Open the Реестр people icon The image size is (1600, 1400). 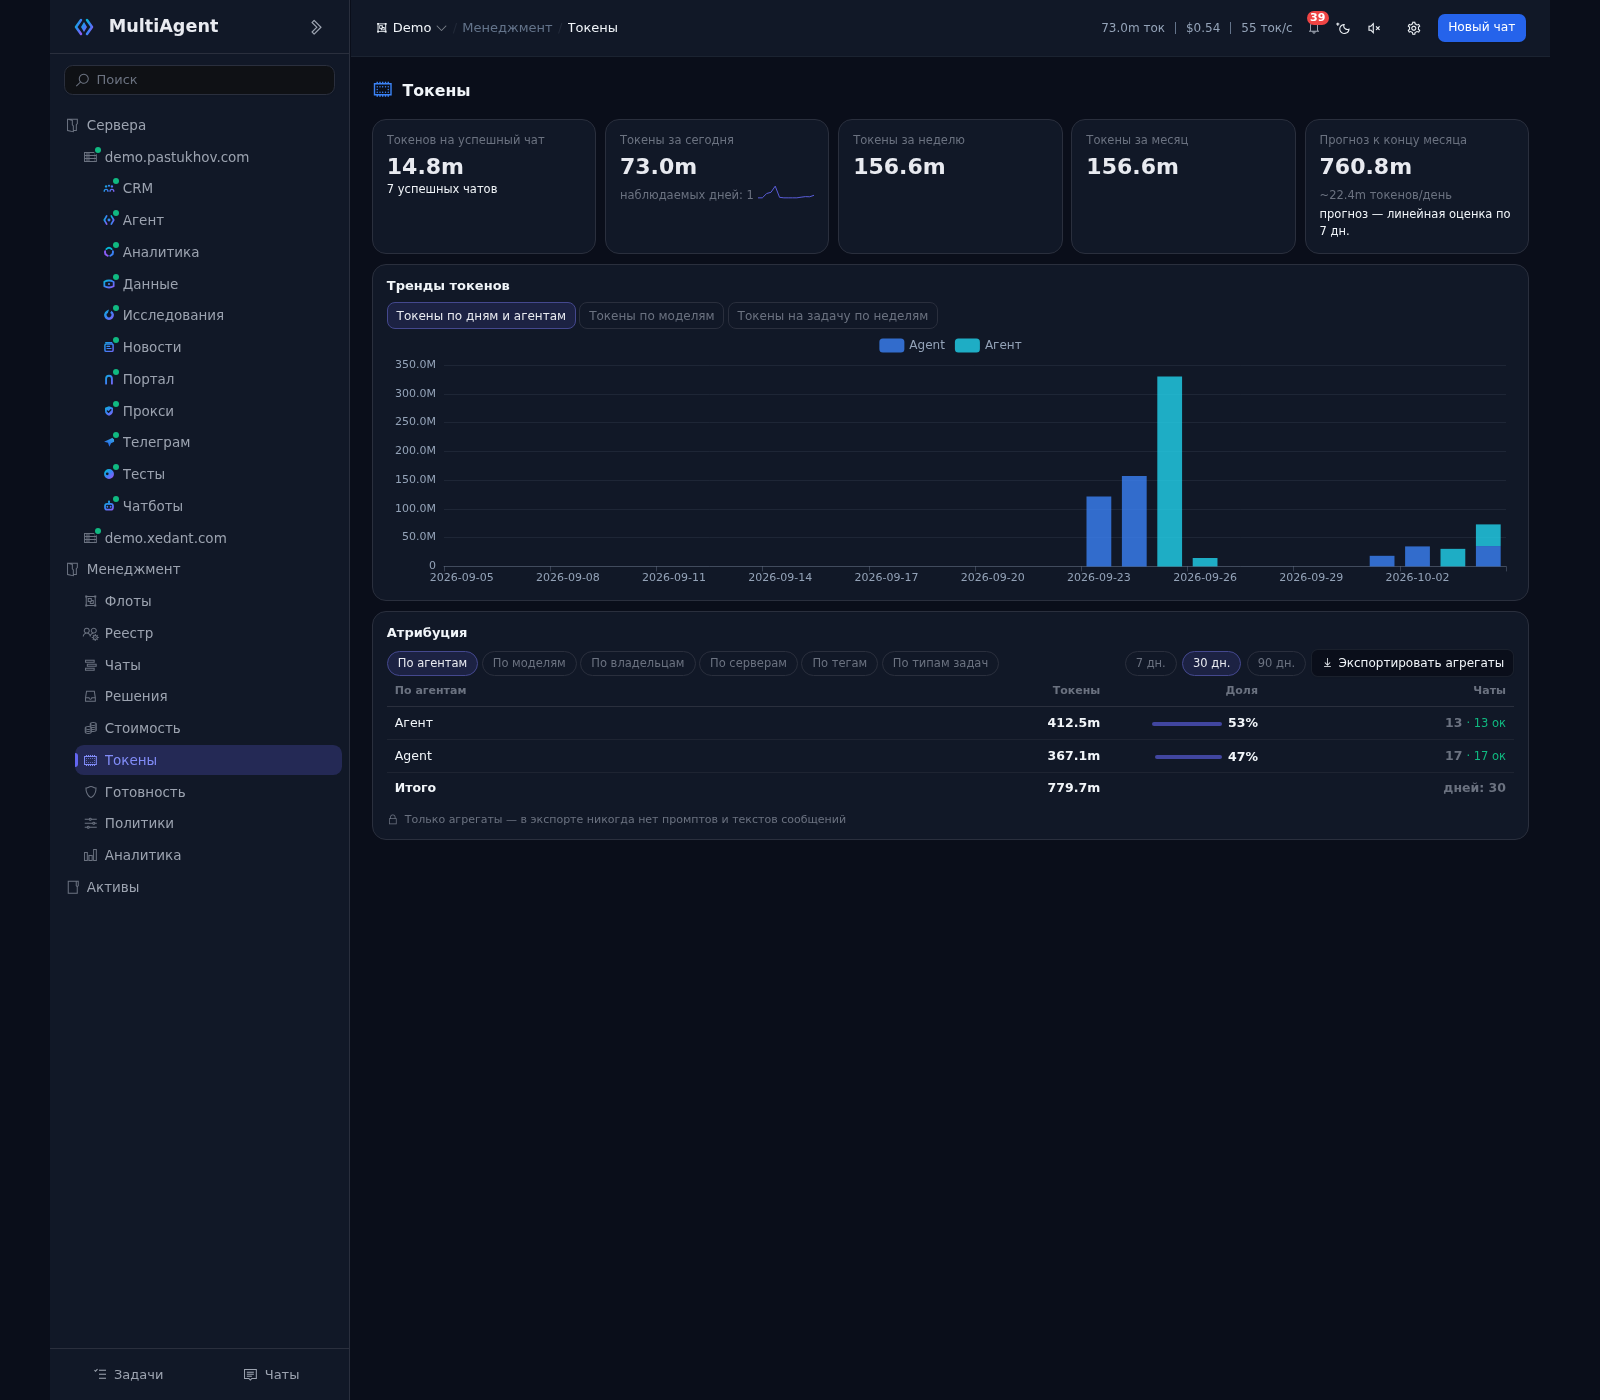91,633
